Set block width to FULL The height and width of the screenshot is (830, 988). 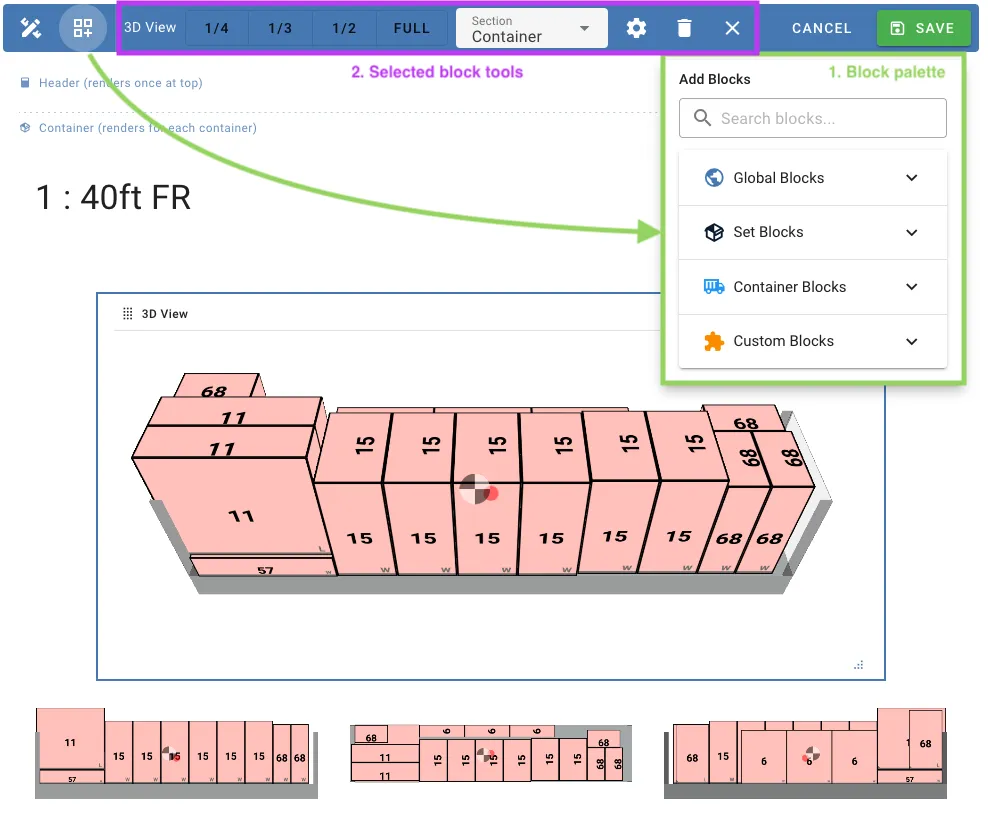(411, 28)
